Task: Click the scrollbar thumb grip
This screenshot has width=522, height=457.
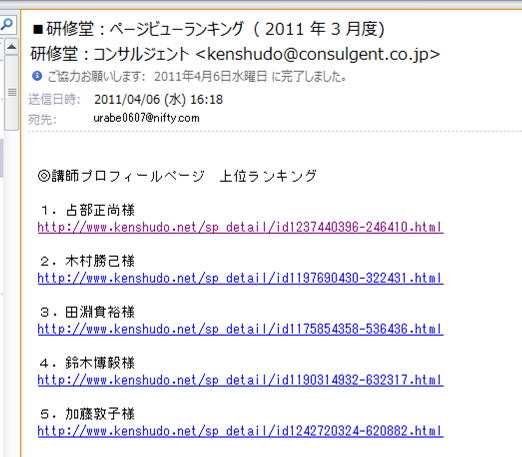Action: 12,92
